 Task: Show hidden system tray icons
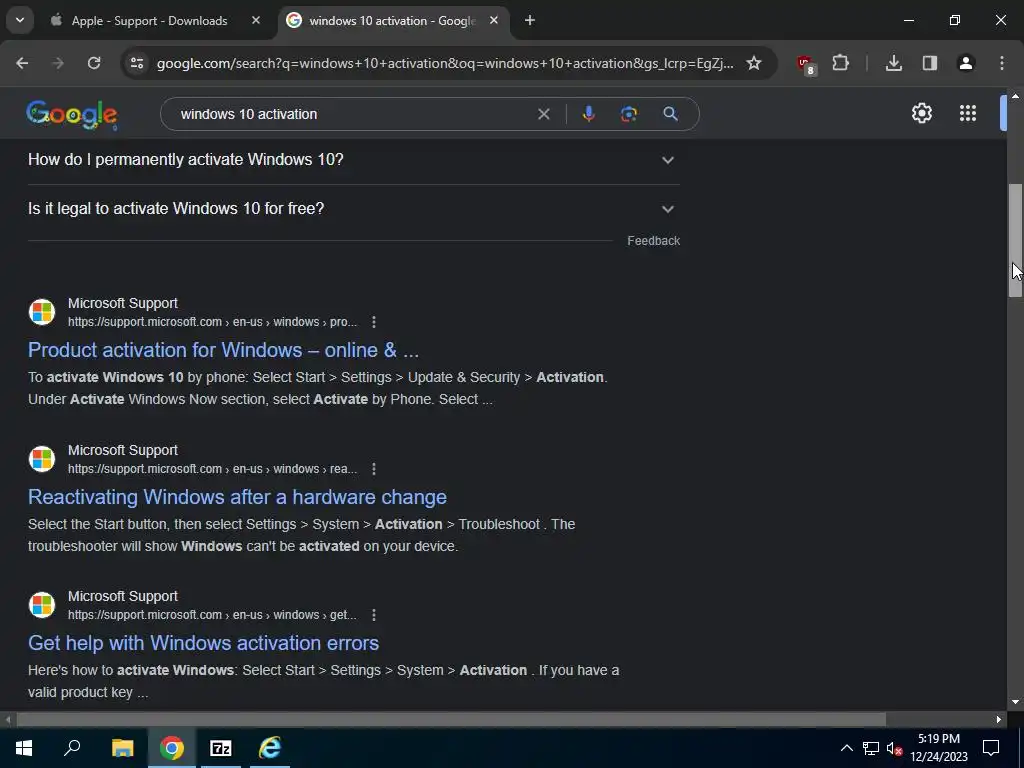(x=846, y=748)
